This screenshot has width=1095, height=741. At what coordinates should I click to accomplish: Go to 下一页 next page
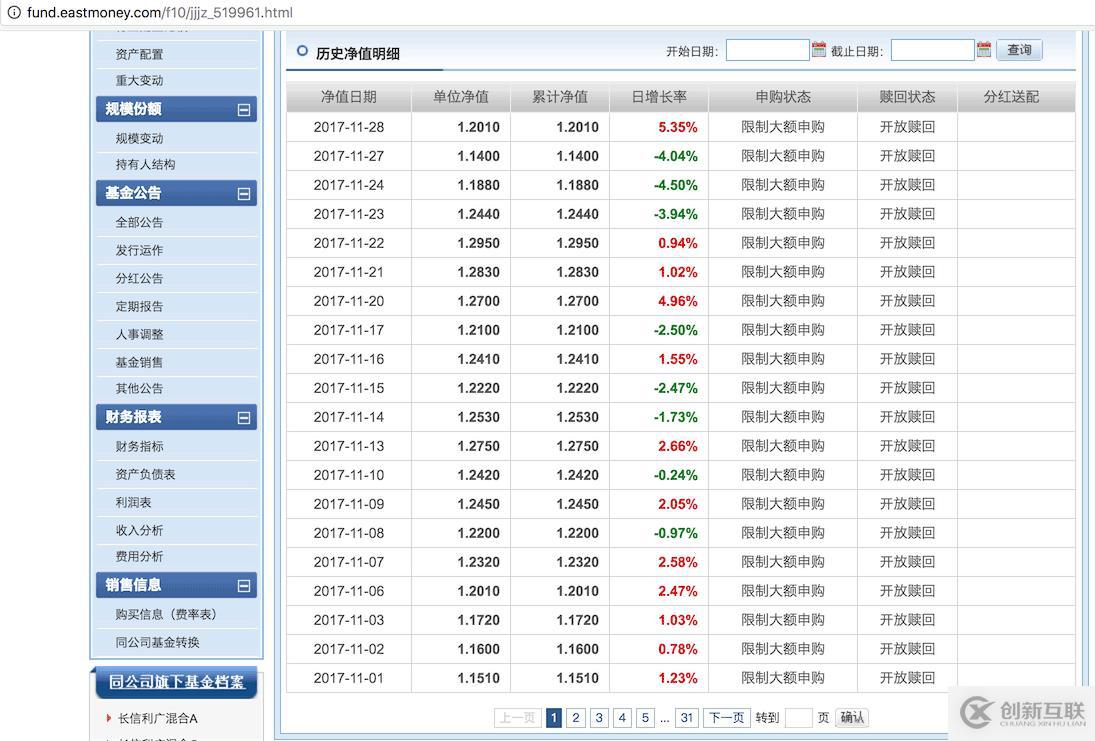click(726, 717)
